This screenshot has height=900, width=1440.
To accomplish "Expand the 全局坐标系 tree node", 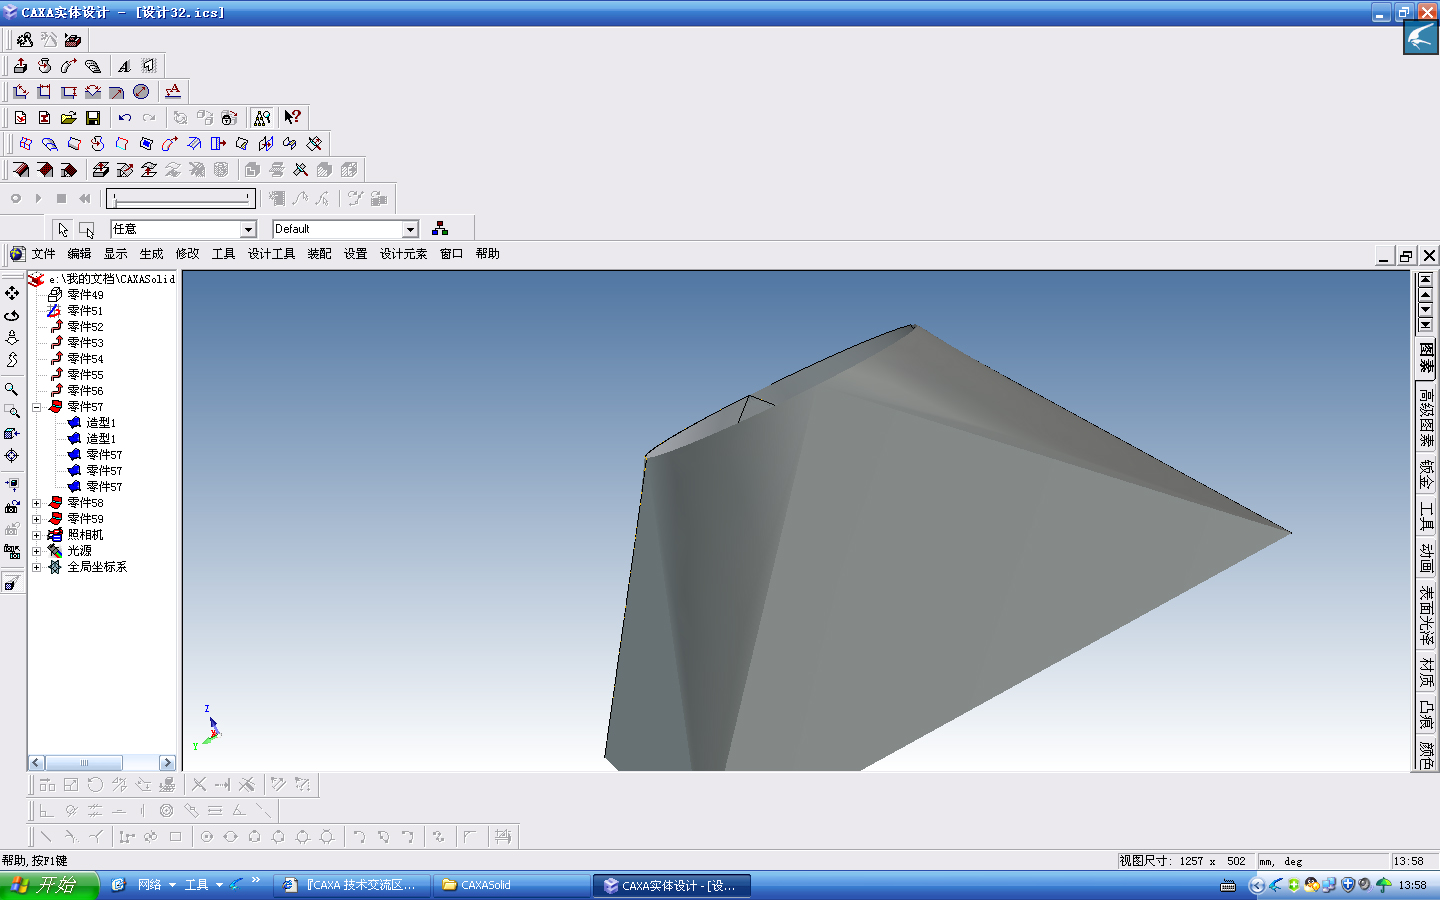I will (37, 567).
